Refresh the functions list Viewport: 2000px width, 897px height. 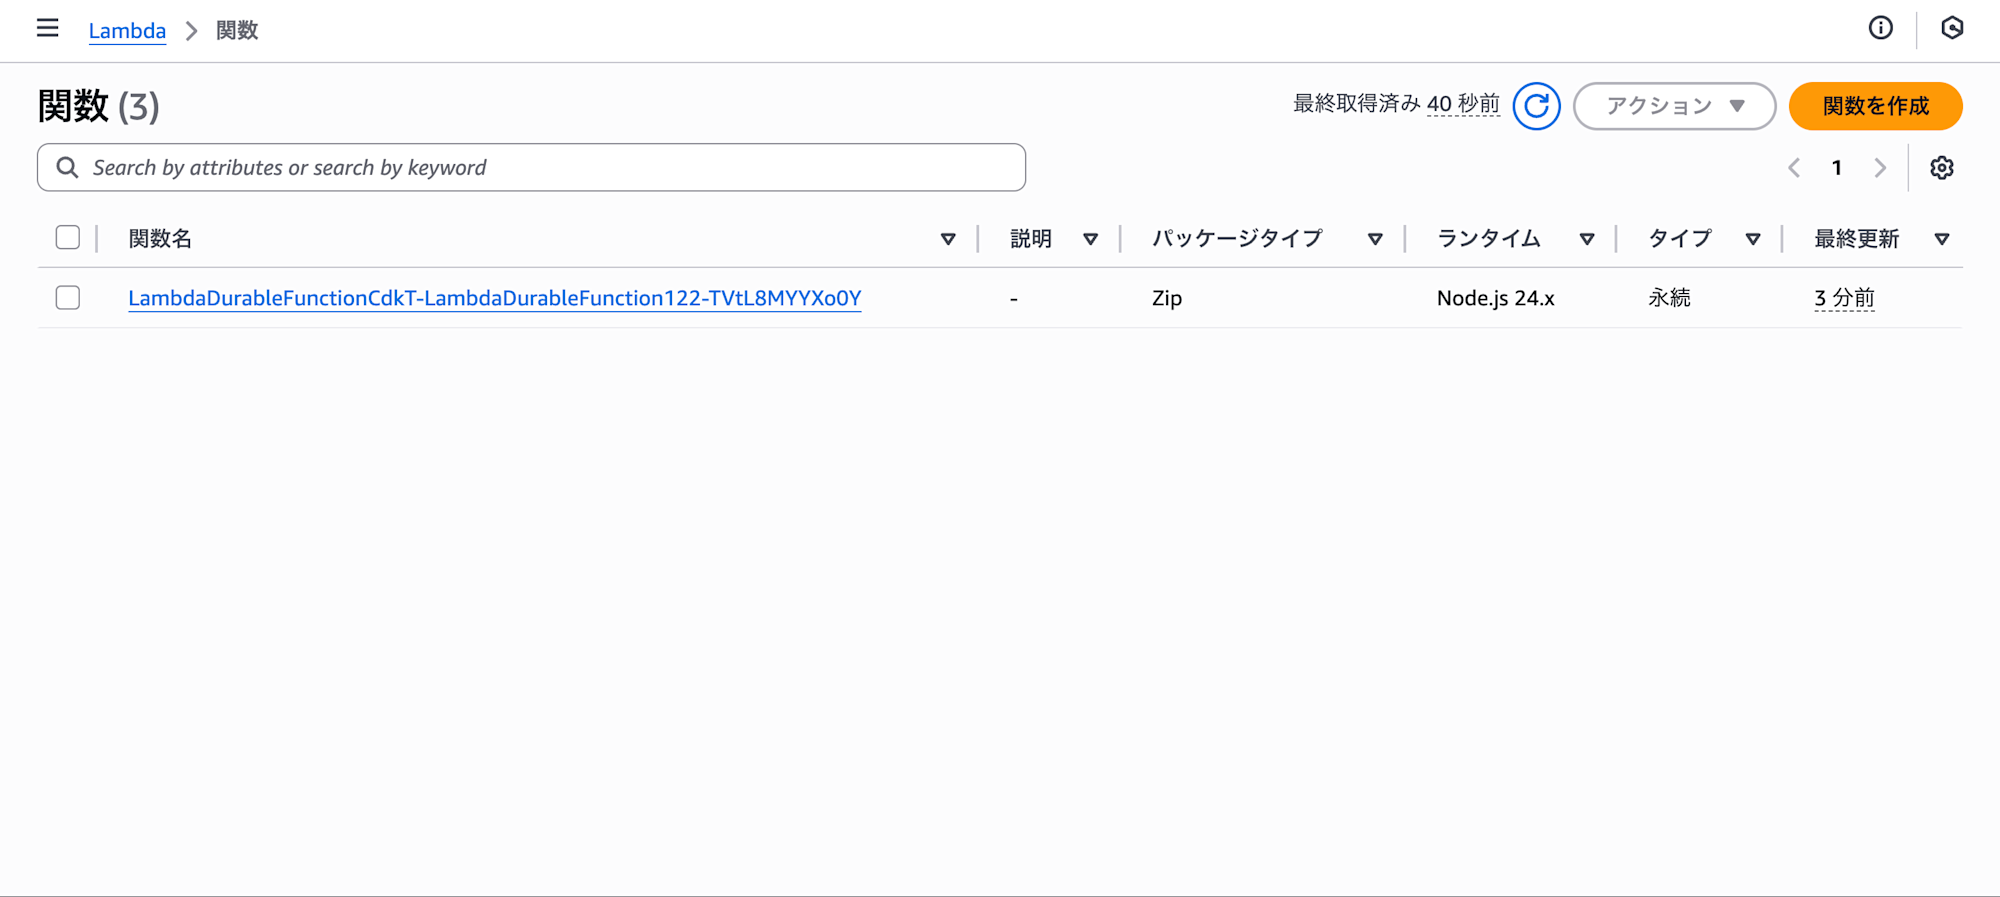pyautogui.click(x=1536, y=106)
